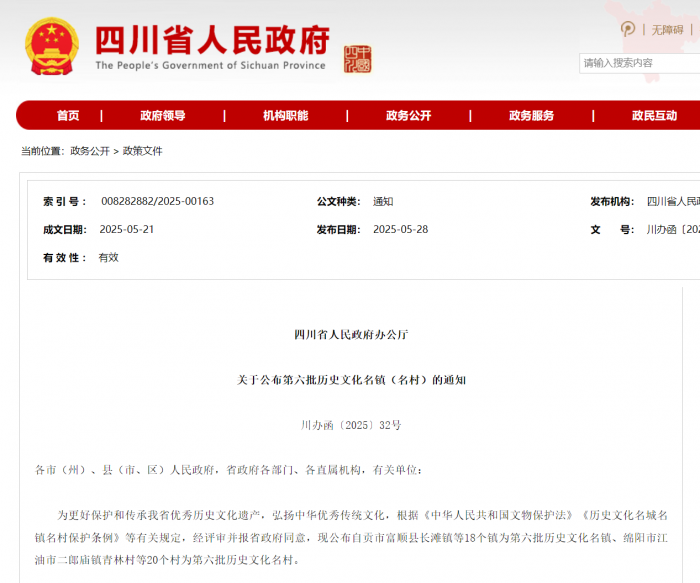
Task: Open the 首页 menu item
Action: tap(68, 116)
